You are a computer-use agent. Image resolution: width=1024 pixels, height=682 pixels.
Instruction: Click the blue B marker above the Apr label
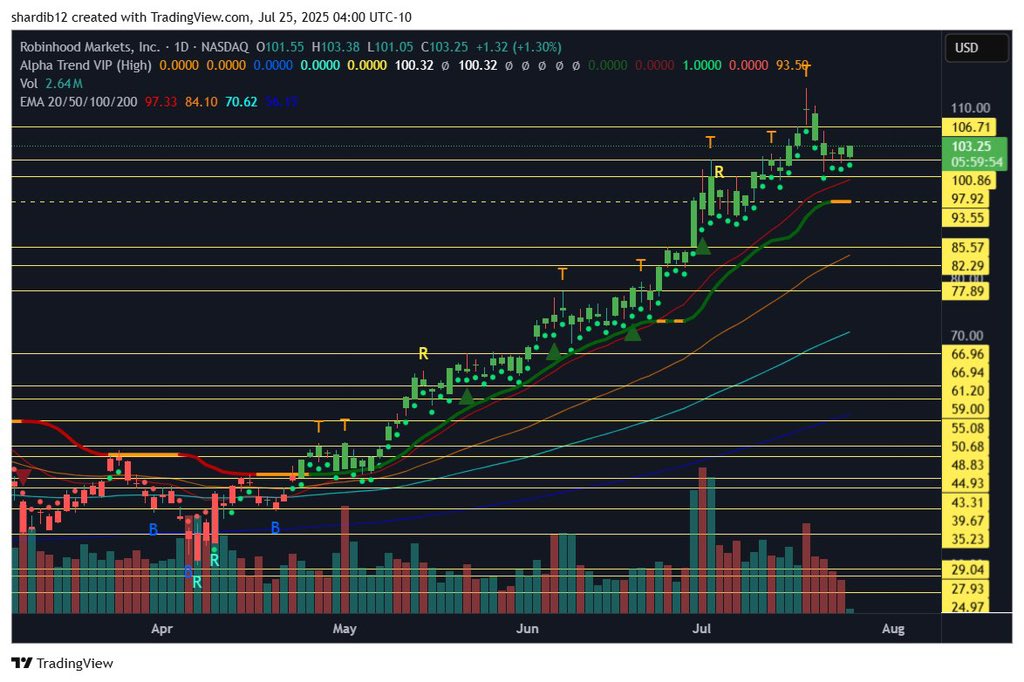tap(153, 530)
